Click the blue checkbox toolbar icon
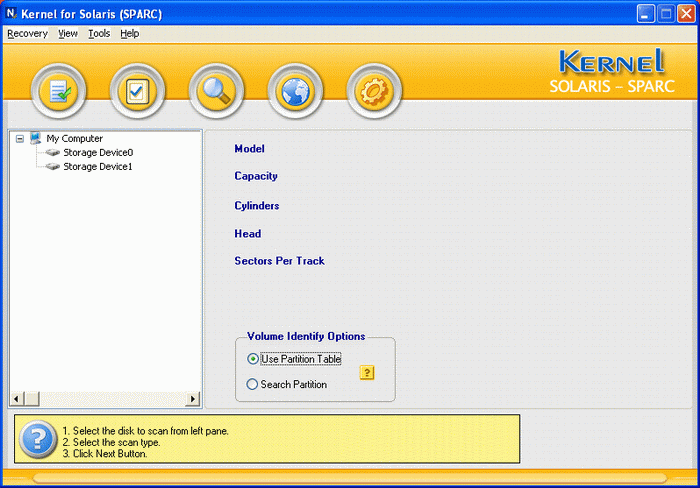700x488 pixels. tap(137, 92)
